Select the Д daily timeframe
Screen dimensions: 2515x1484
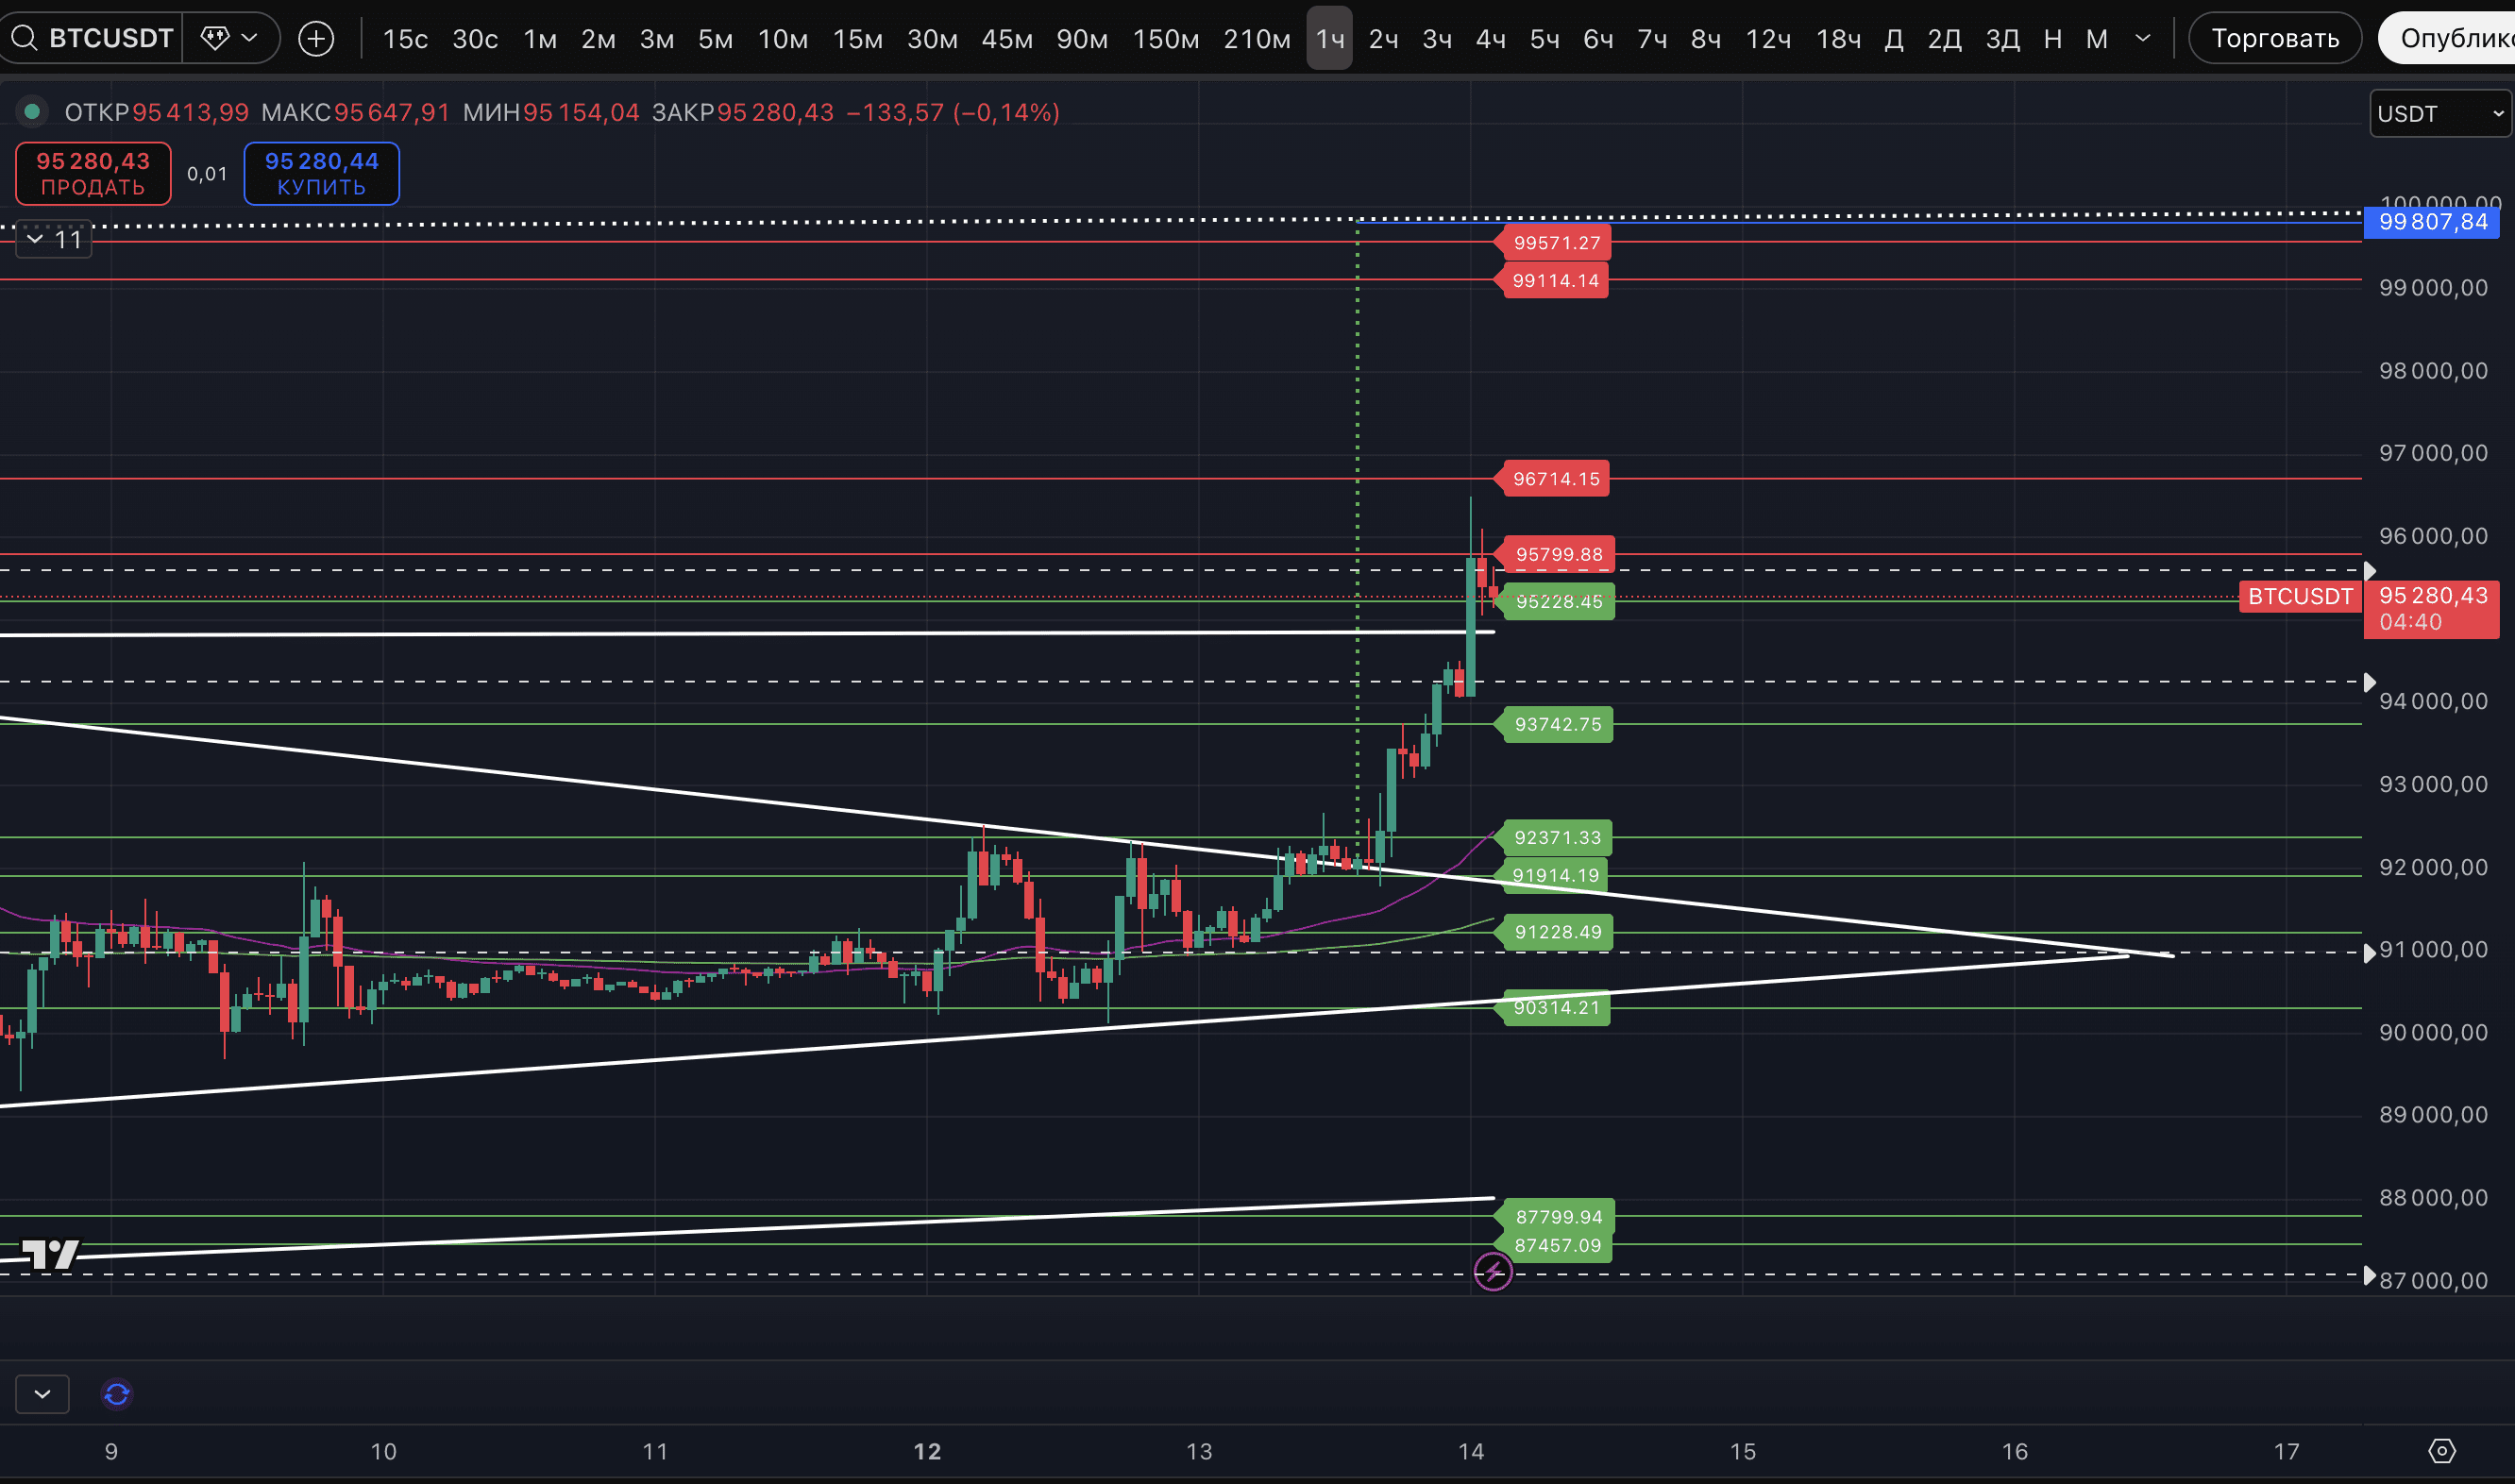1893,39
